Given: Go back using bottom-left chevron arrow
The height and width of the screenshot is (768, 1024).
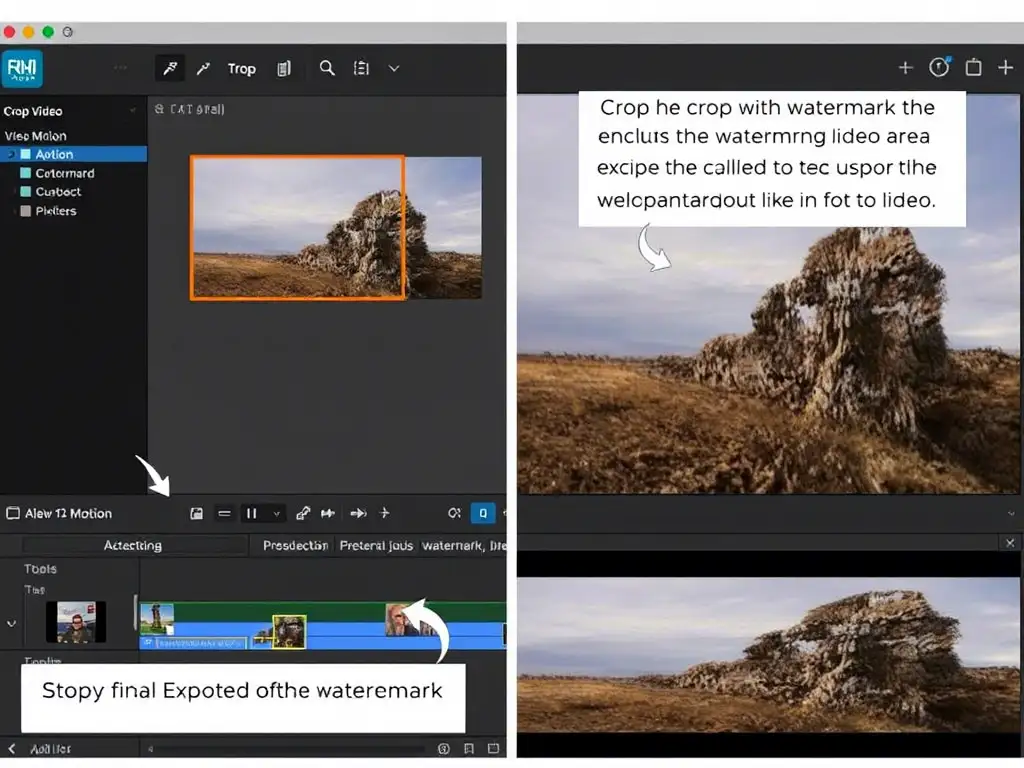Looking at the screenshot, I should 11,748.
